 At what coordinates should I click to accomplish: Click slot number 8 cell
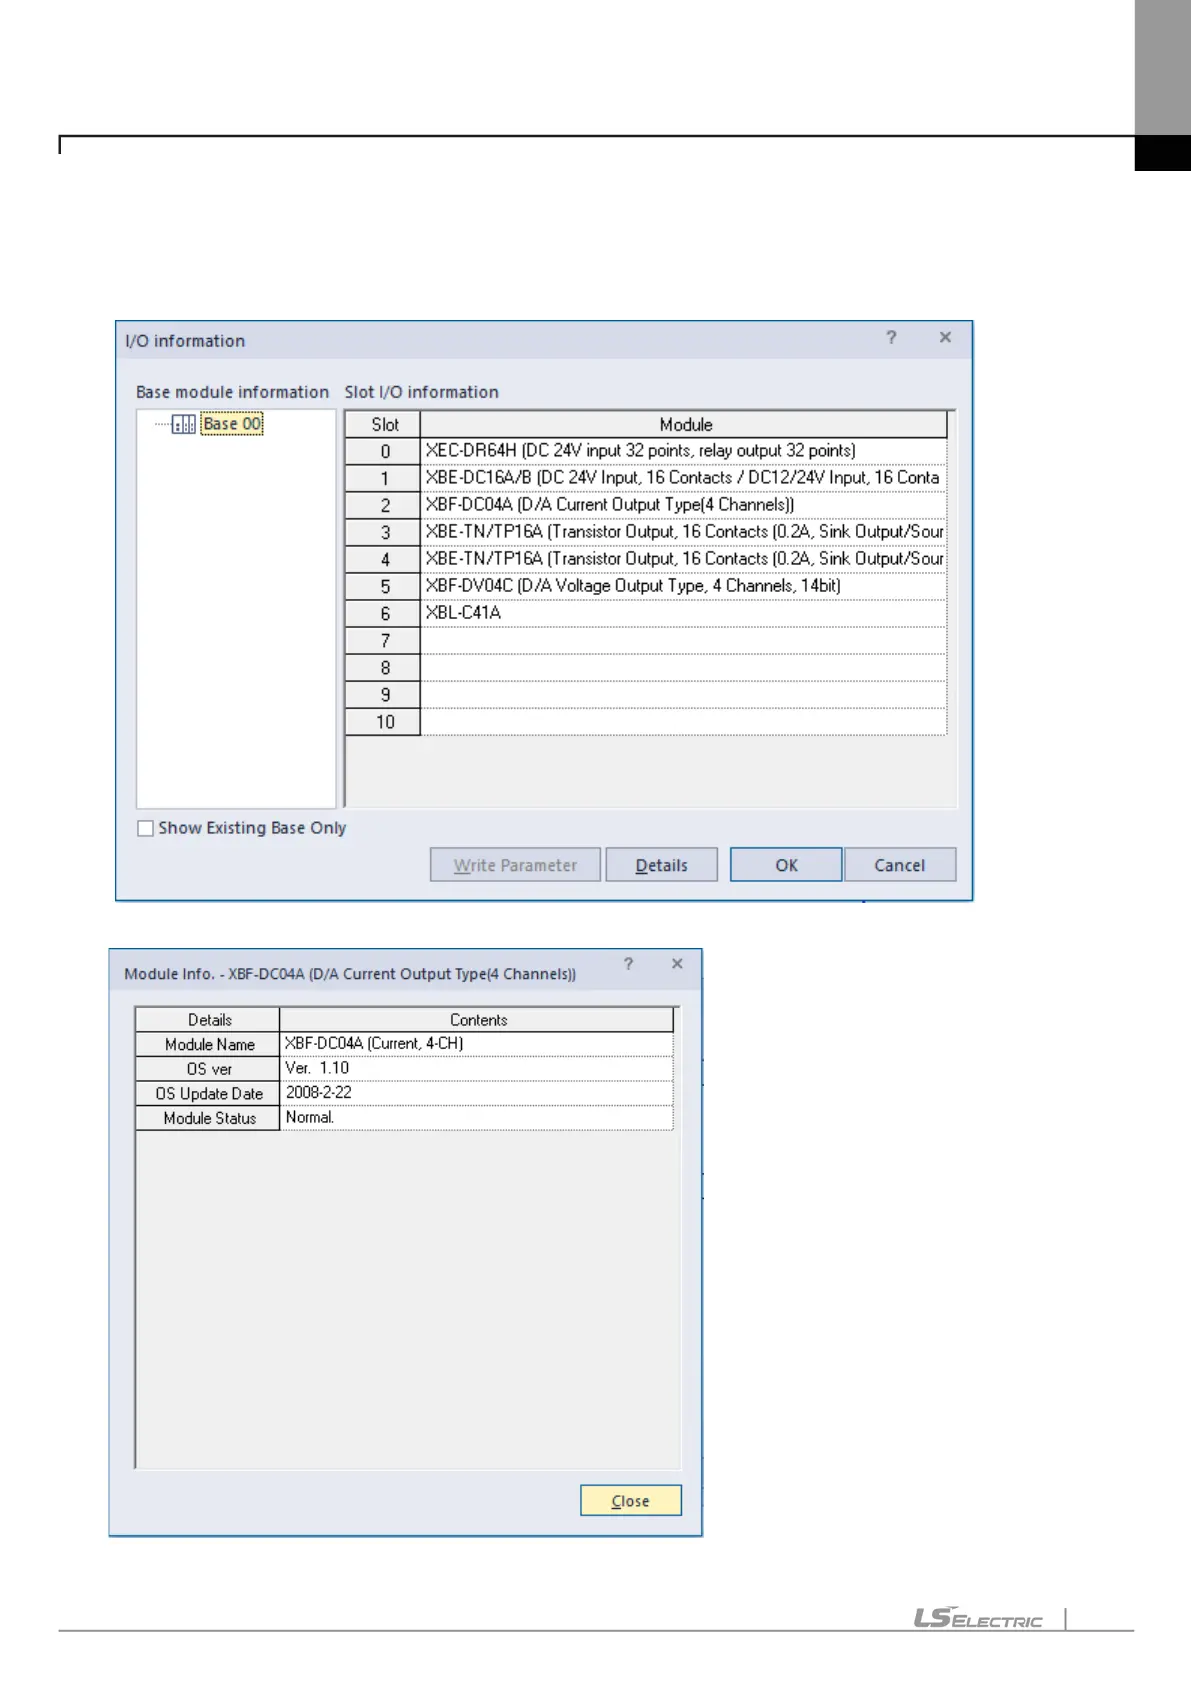[384, 668]
